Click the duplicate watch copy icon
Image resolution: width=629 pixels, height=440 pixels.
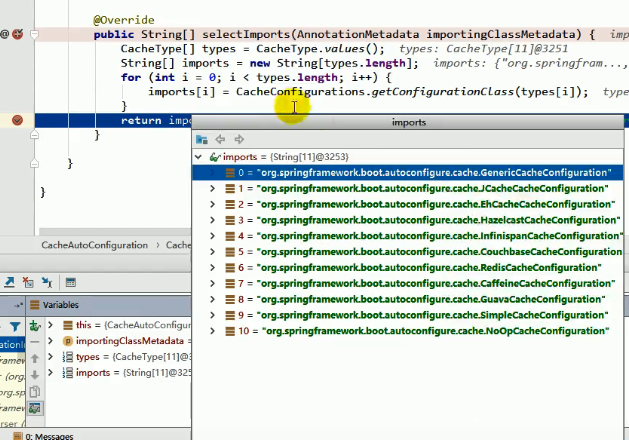pos(35,391)
